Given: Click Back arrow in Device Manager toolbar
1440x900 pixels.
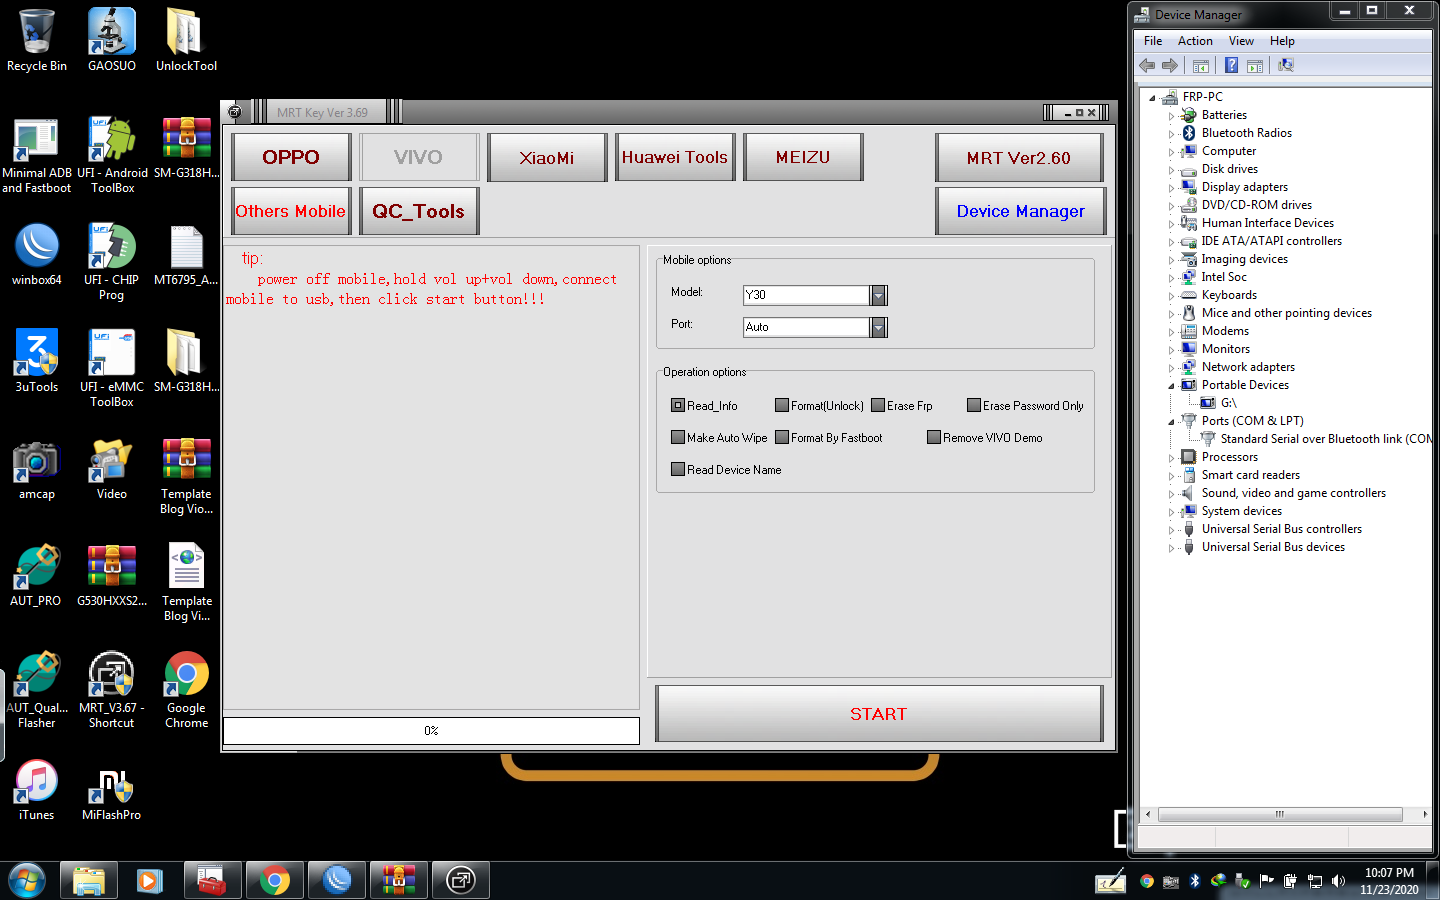Looking at the screenshot, I should pos(1147,65).
